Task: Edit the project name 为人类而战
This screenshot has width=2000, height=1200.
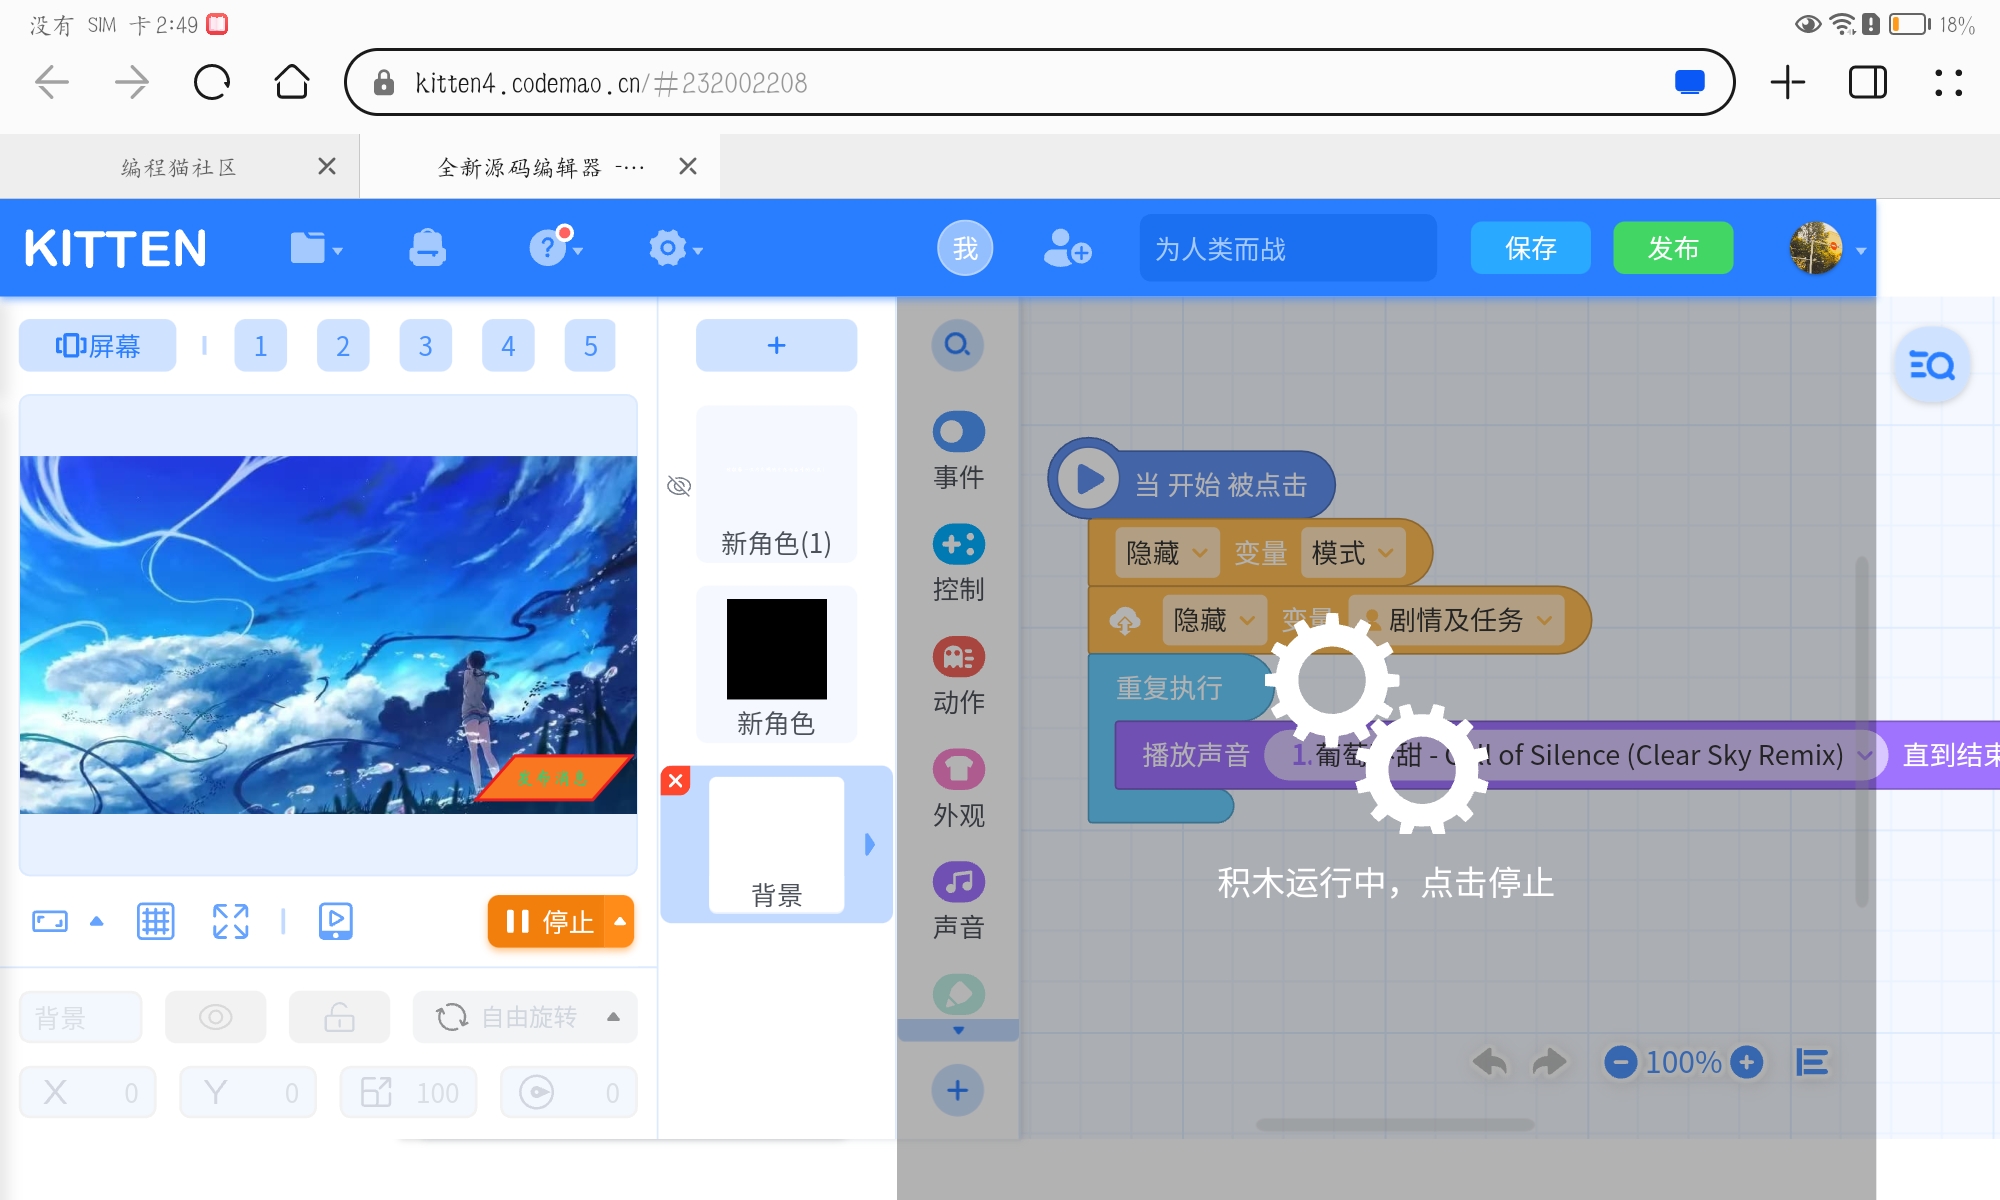Action: click(1288, 248)
